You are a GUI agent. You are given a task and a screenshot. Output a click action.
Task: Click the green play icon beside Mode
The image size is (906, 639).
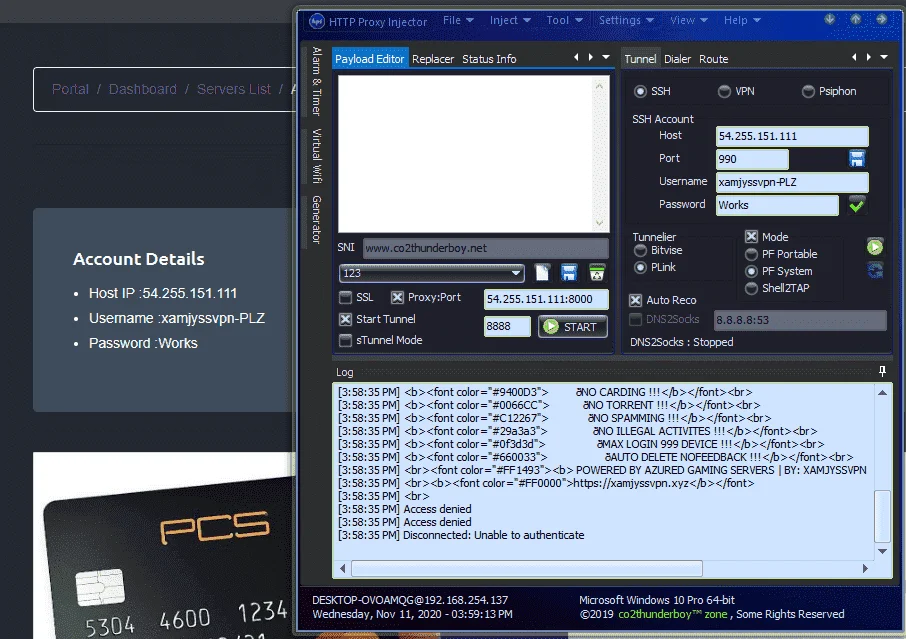click(x=875, y=247)
